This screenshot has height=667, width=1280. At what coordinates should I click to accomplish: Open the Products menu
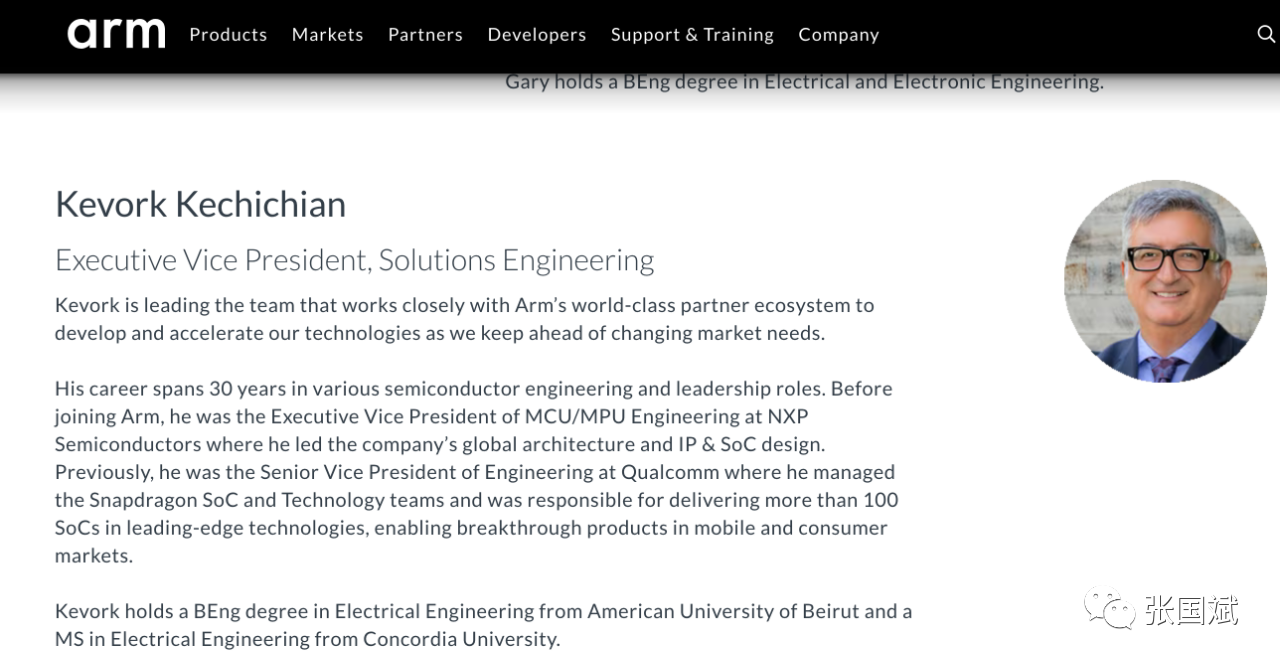(228, 34)
